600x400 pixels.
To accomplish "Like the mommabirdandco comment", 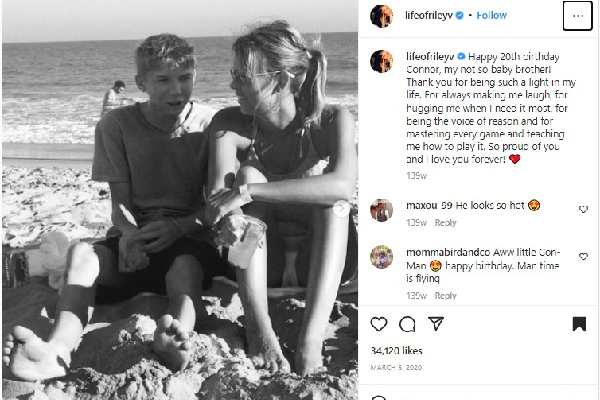I will click(583, 257).
